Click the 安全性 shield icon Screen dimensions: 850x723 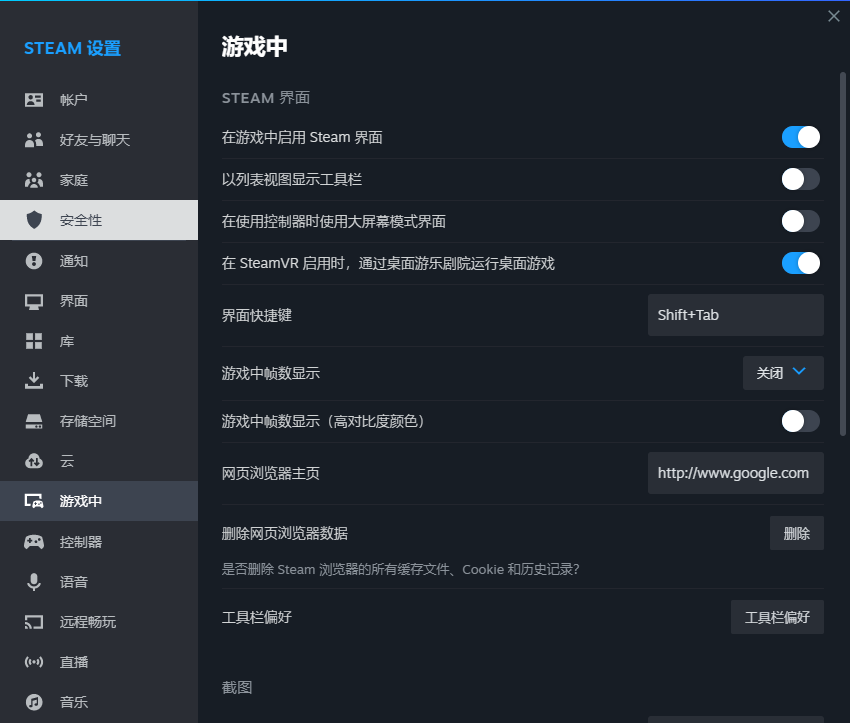[x=34, y=220]
